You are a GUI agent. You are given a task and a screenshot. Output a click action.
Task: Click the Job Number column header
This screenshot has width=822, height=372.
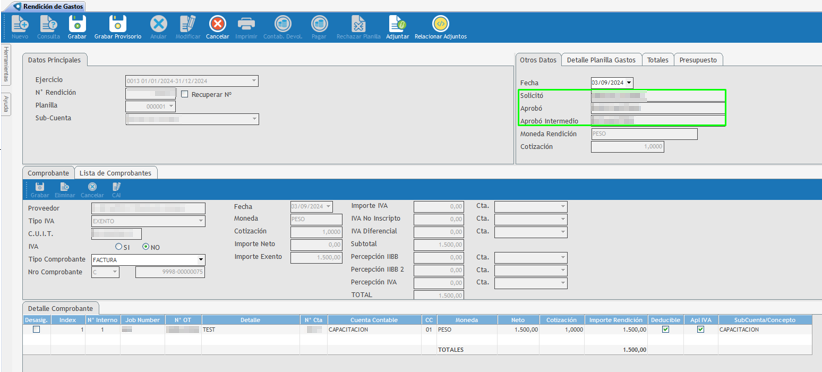point(143,320)
